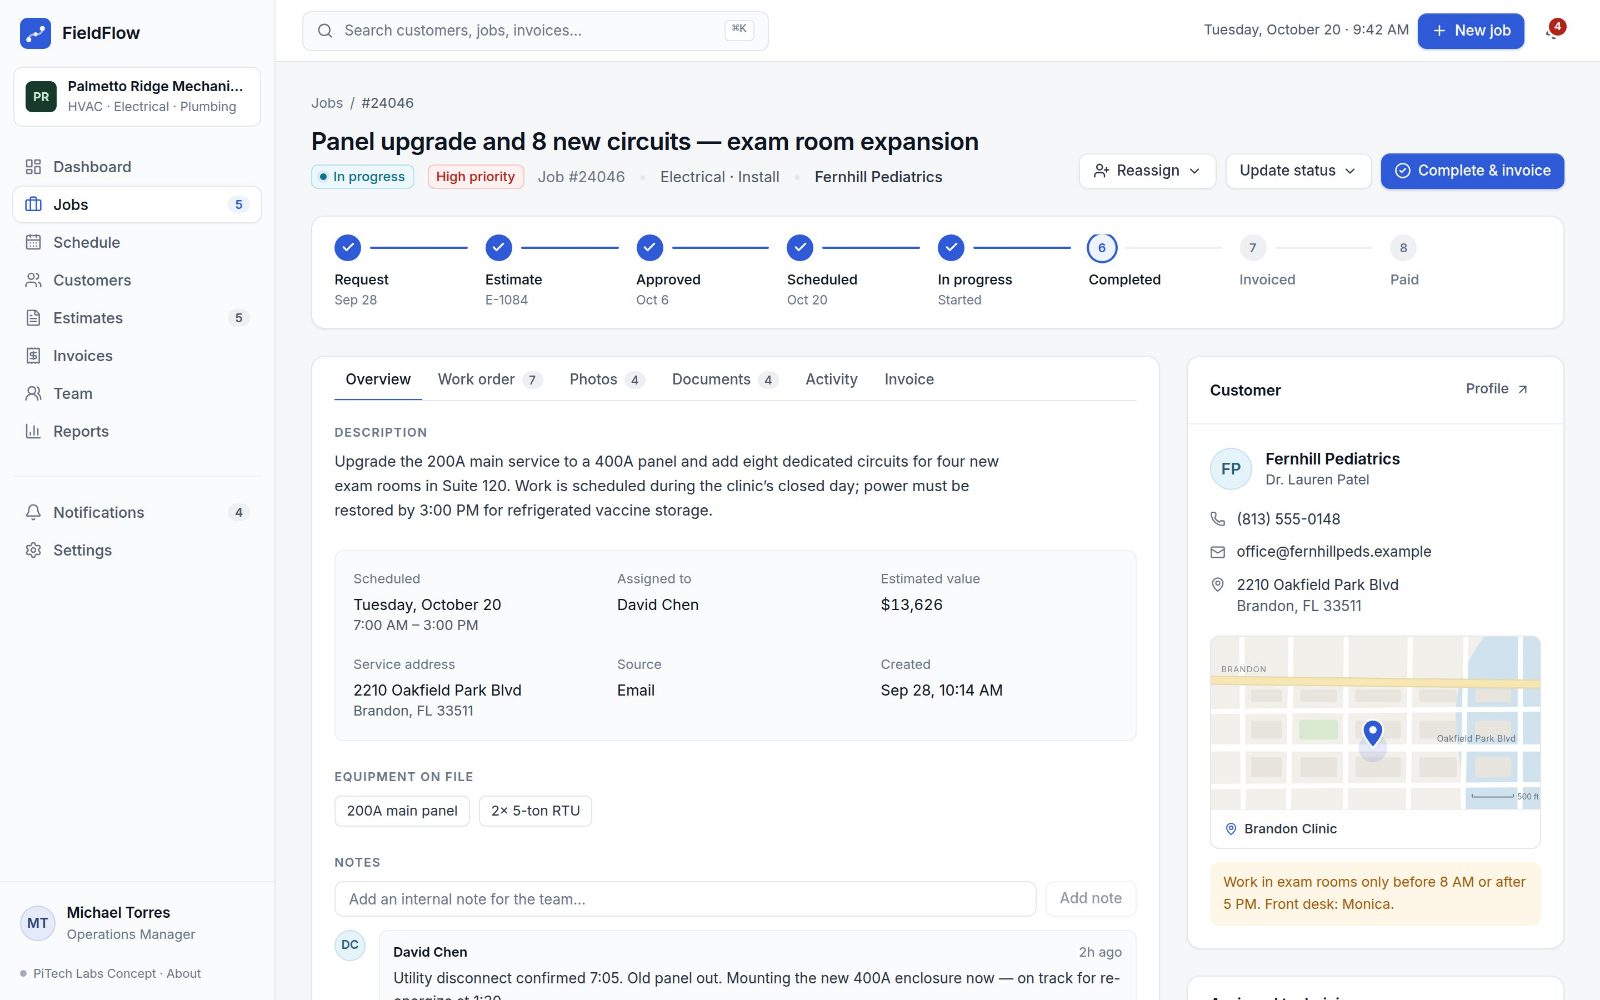Open the customer Profile link
Screen dimensions: 1600x1000
(1496, 389)
